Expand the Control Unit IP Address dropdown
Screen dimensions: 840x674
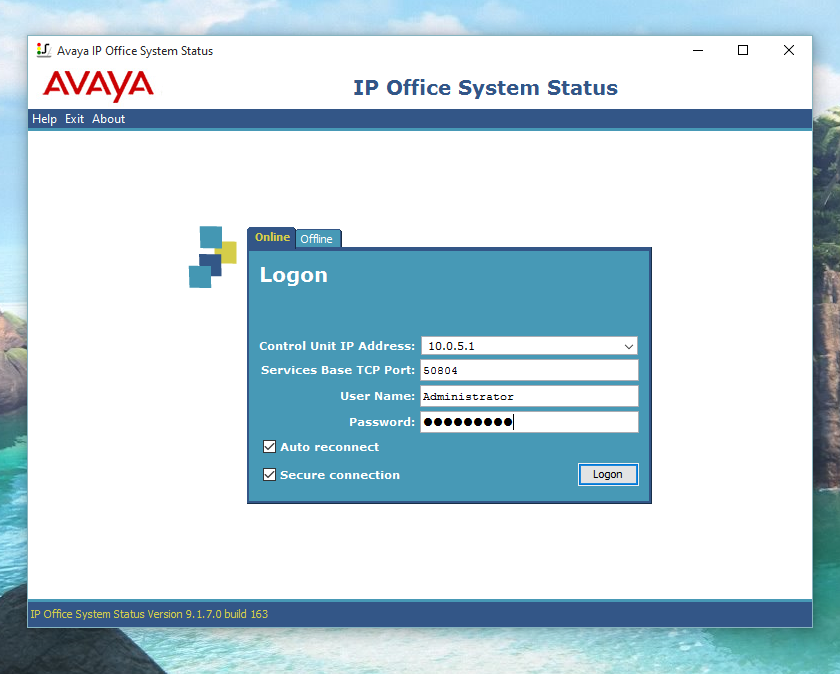tap(629, 346)
